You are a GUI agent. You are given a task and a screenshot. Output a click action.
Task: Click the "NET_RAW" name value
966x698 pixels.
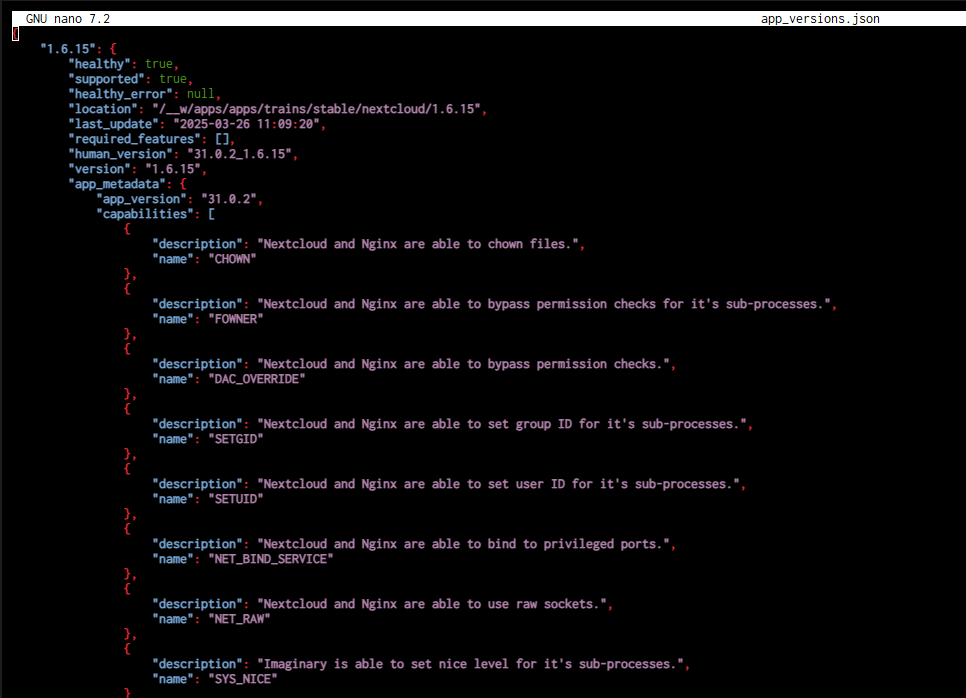click(x=239, y=619)
